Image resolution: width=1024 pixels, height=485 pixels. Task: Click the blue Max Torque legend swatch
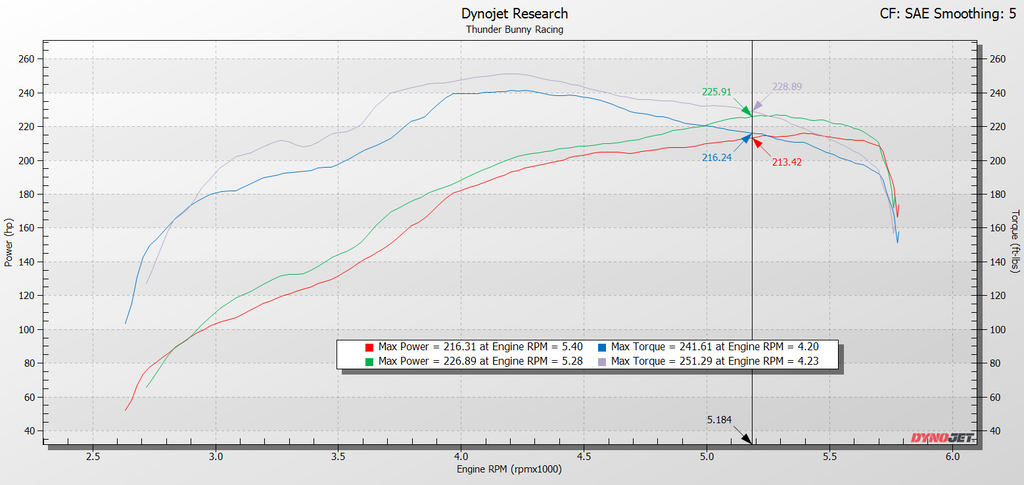(x=602, y=347)
